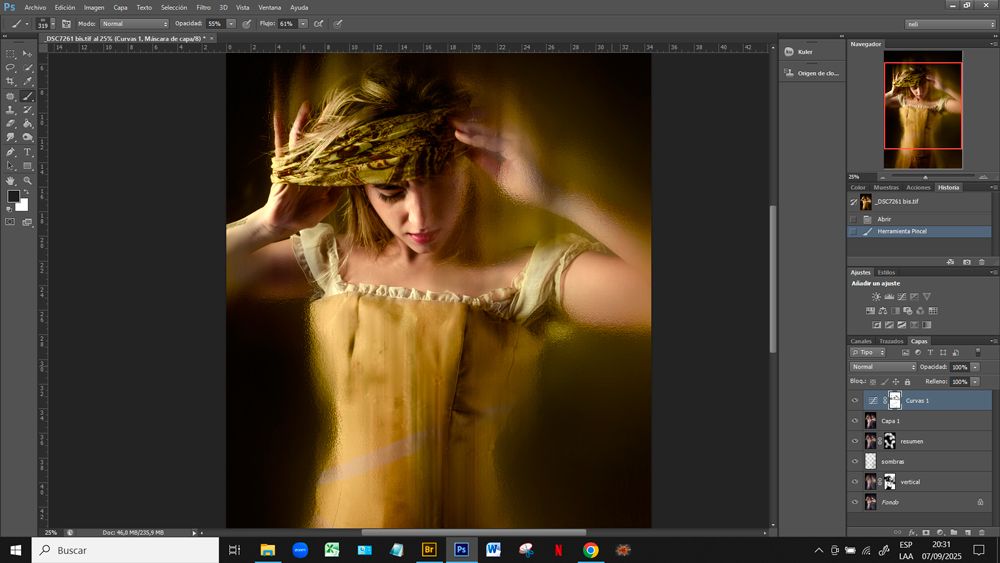The width and height of the screenshot is (1000, 563).
Task: Select the Rectangular Marquee tool
Action: 10,54
